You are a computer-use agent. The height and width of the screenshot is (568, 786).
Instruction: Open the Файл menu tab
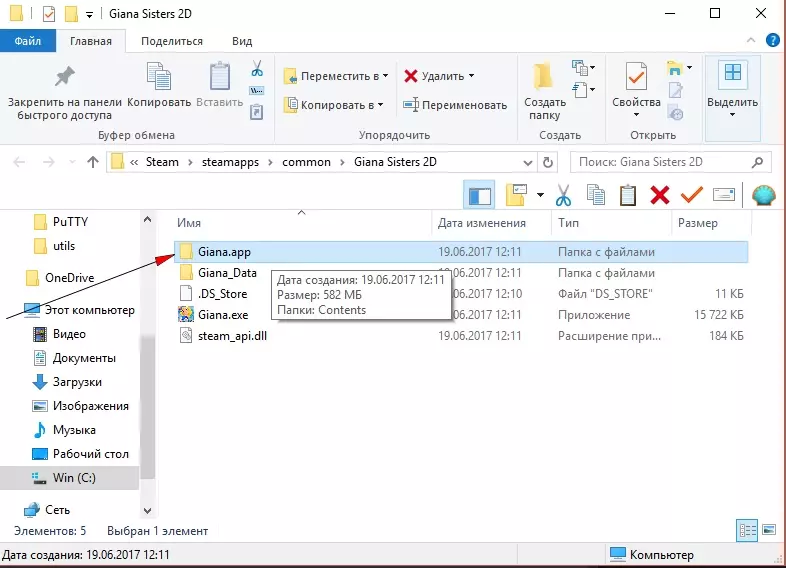point(28,41)
